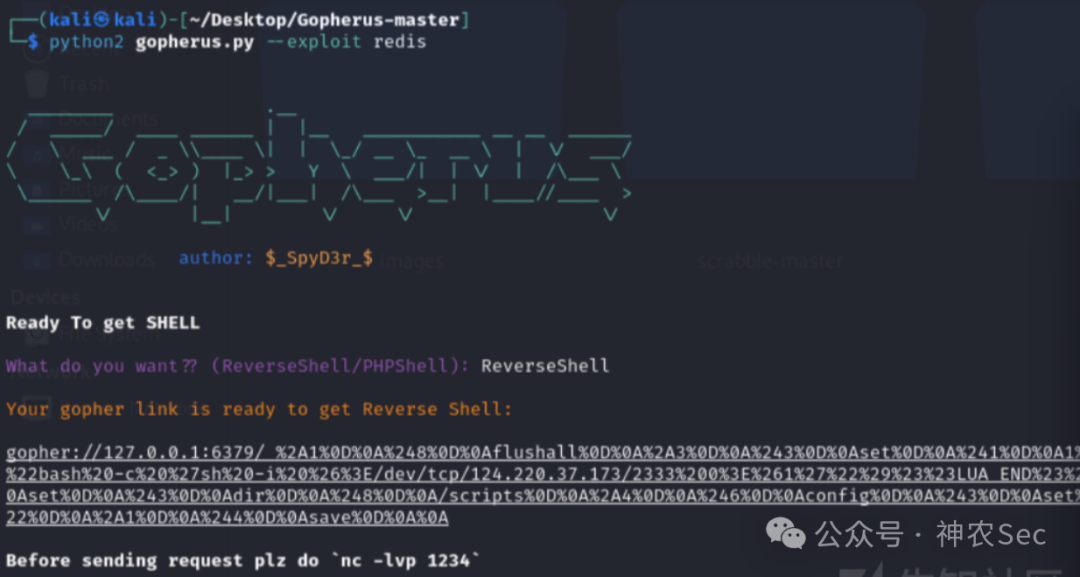Click the ~/Desktop/Gopherus-master path in prompt
Image resolution: width=1080 pixels, height=577 pixels.
coord(324,20)
